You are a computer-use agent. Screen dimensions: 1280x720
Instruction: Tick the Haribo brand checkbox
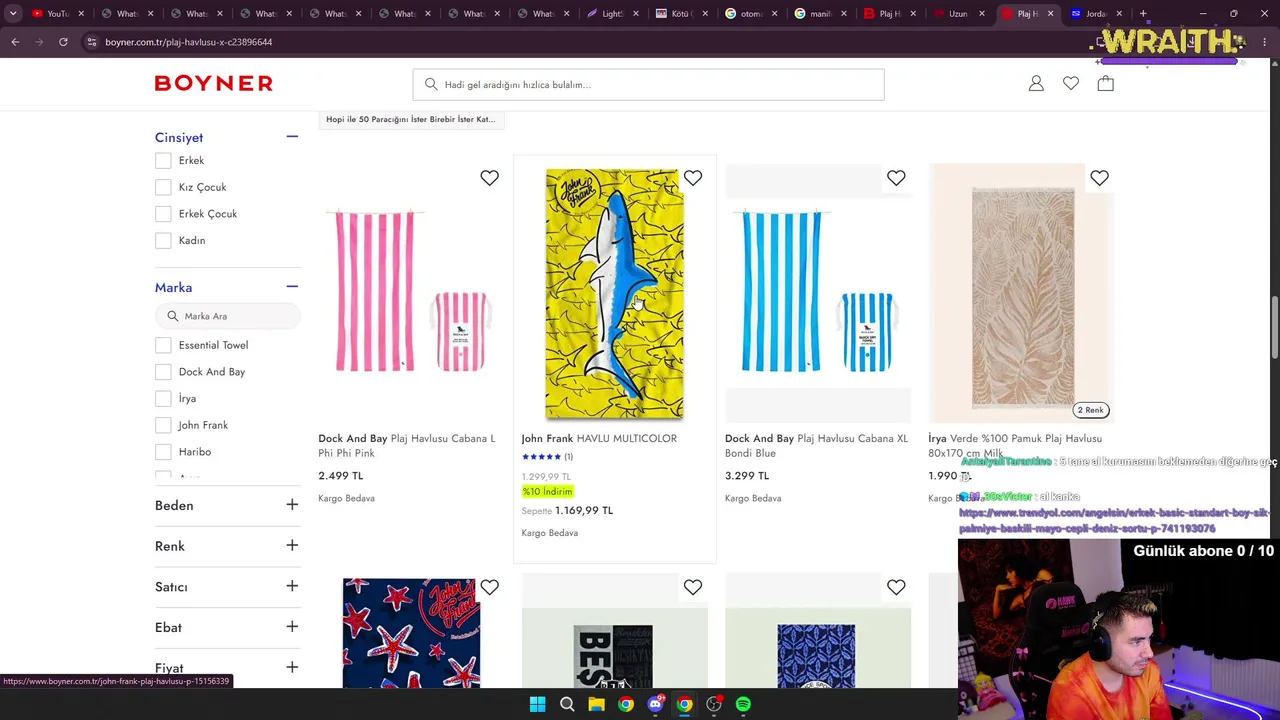[163, 452]
